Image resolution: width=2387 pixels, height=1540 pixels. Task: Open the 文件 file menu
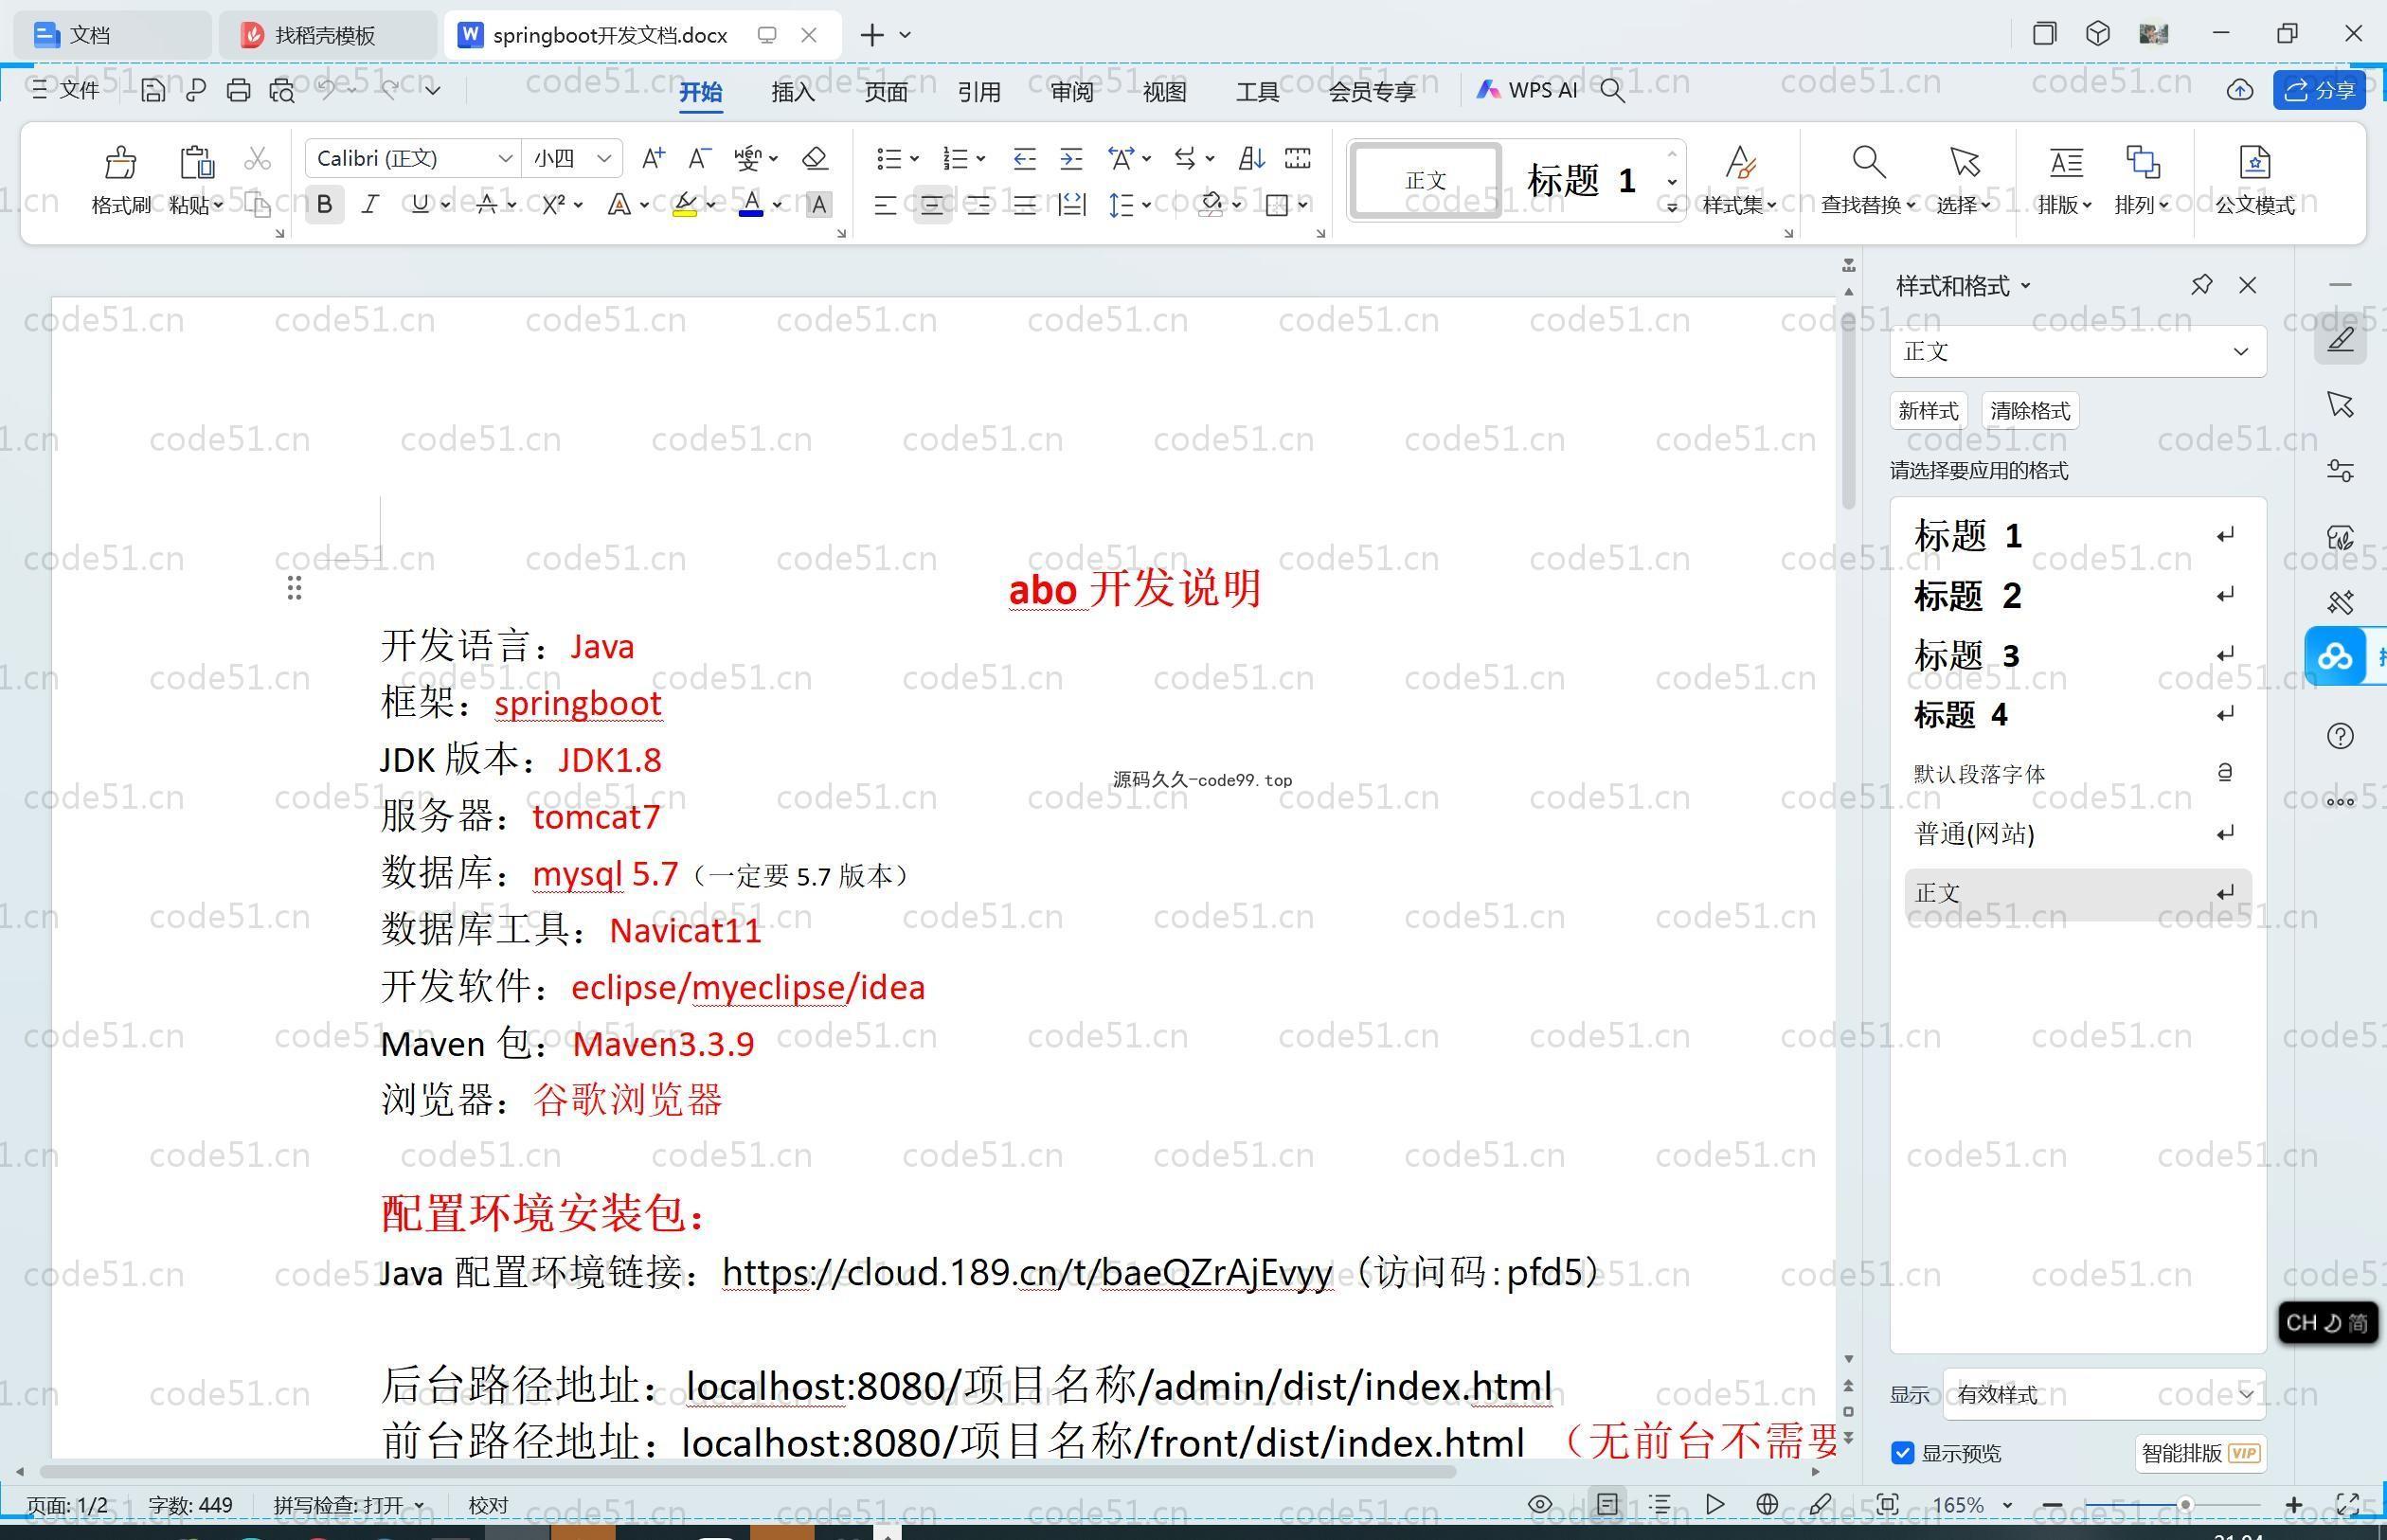click(66, 90)
